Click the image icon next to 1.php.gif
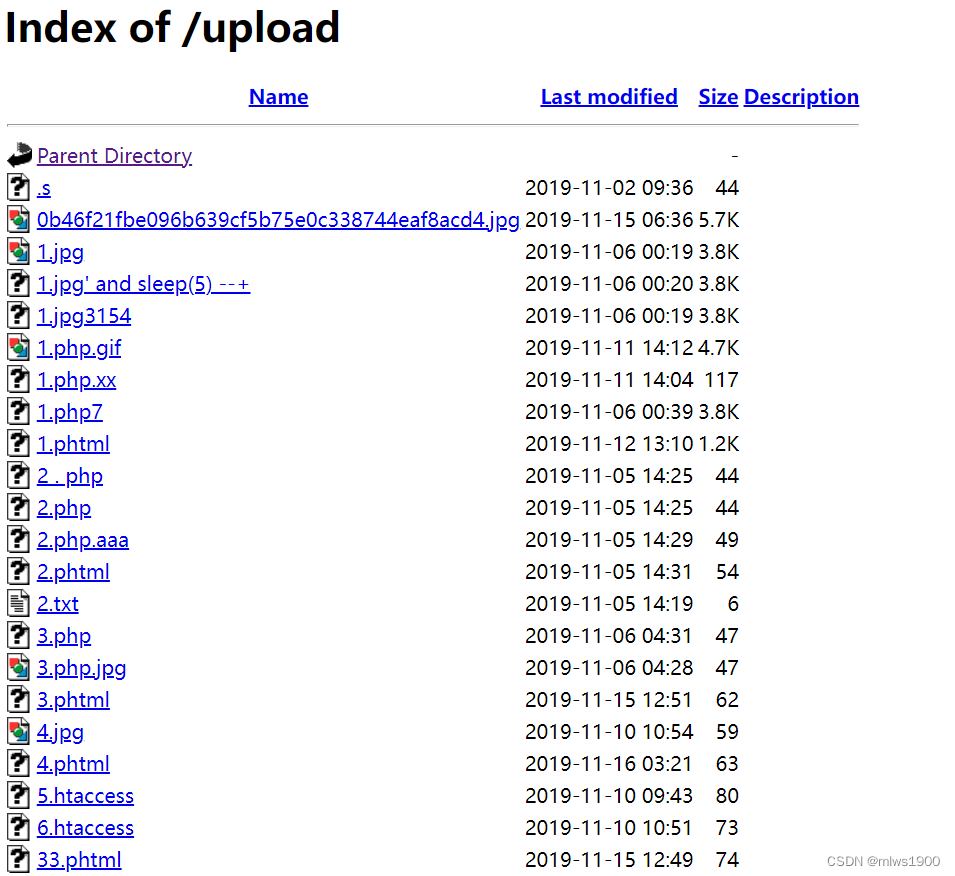This screenshot has width=955, height=876. click(x=18, y=347)
